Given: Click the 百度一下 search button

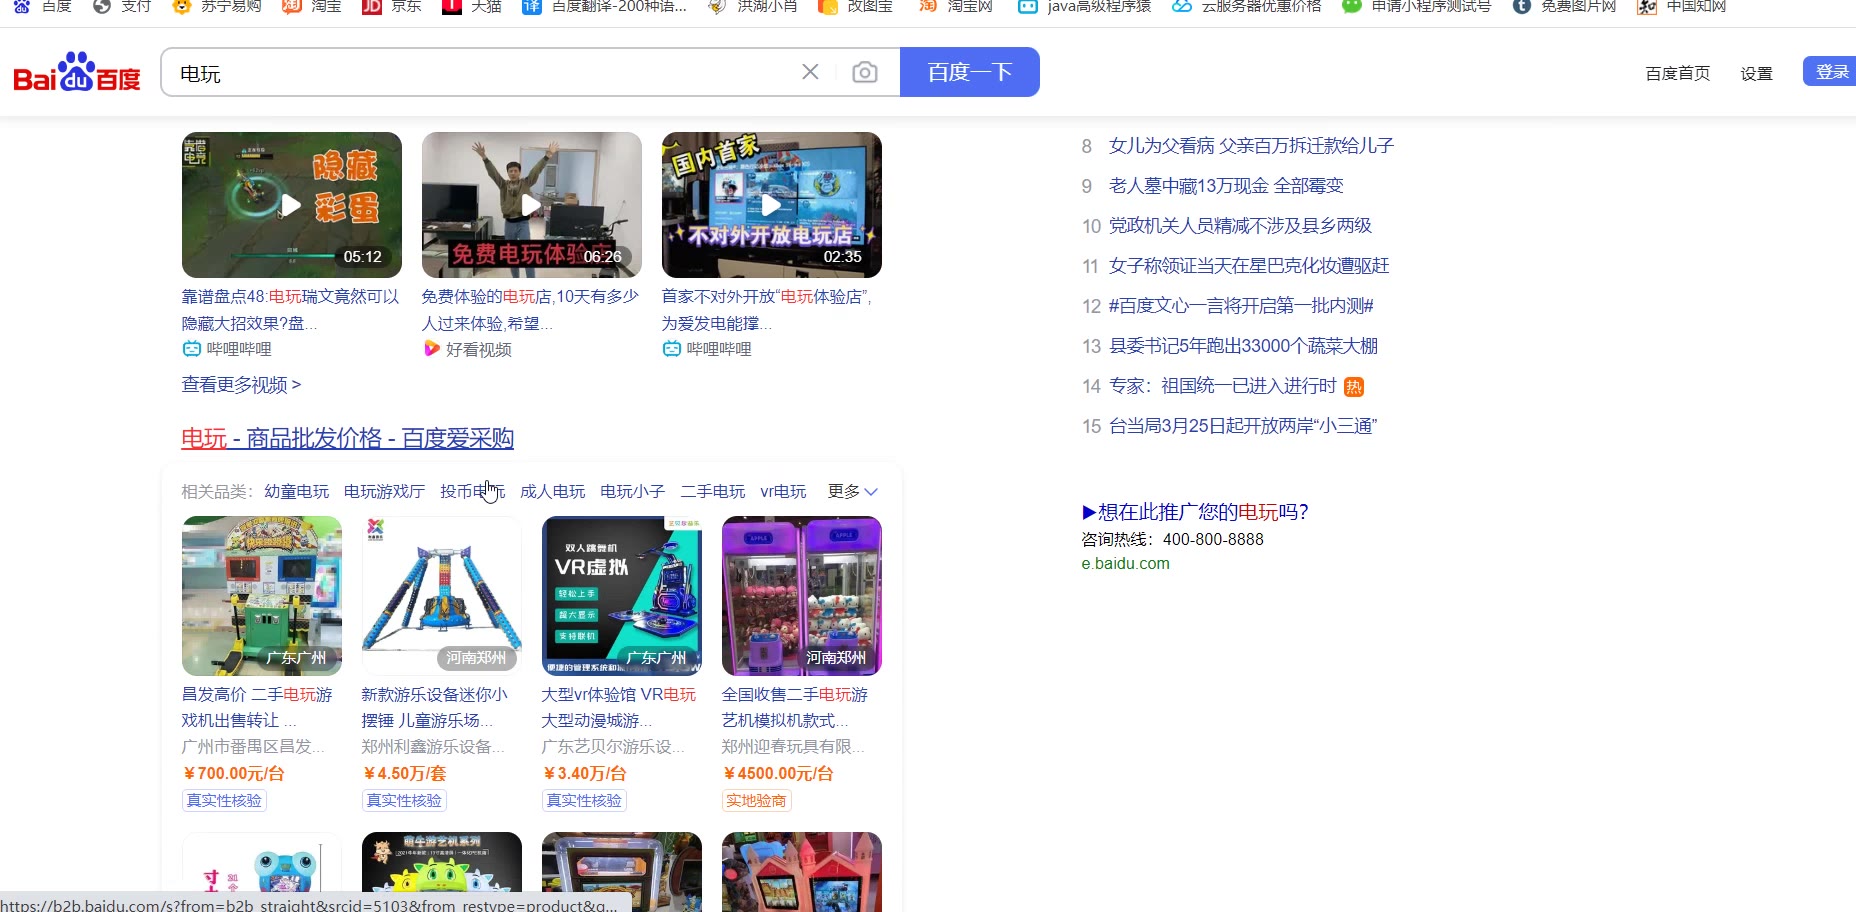Looking at the screenshot, I should (970, 72).
